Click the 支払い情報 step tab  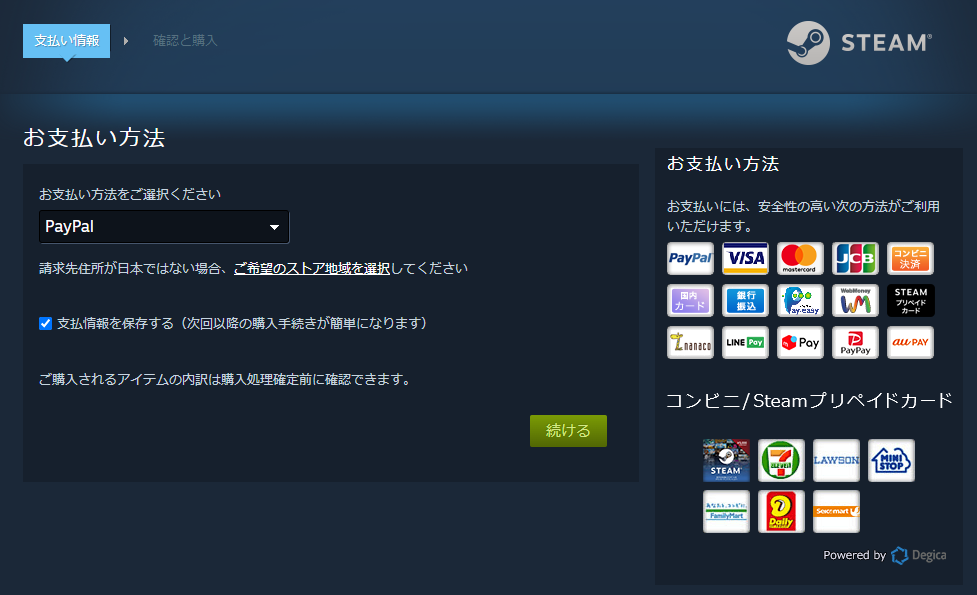66,40
